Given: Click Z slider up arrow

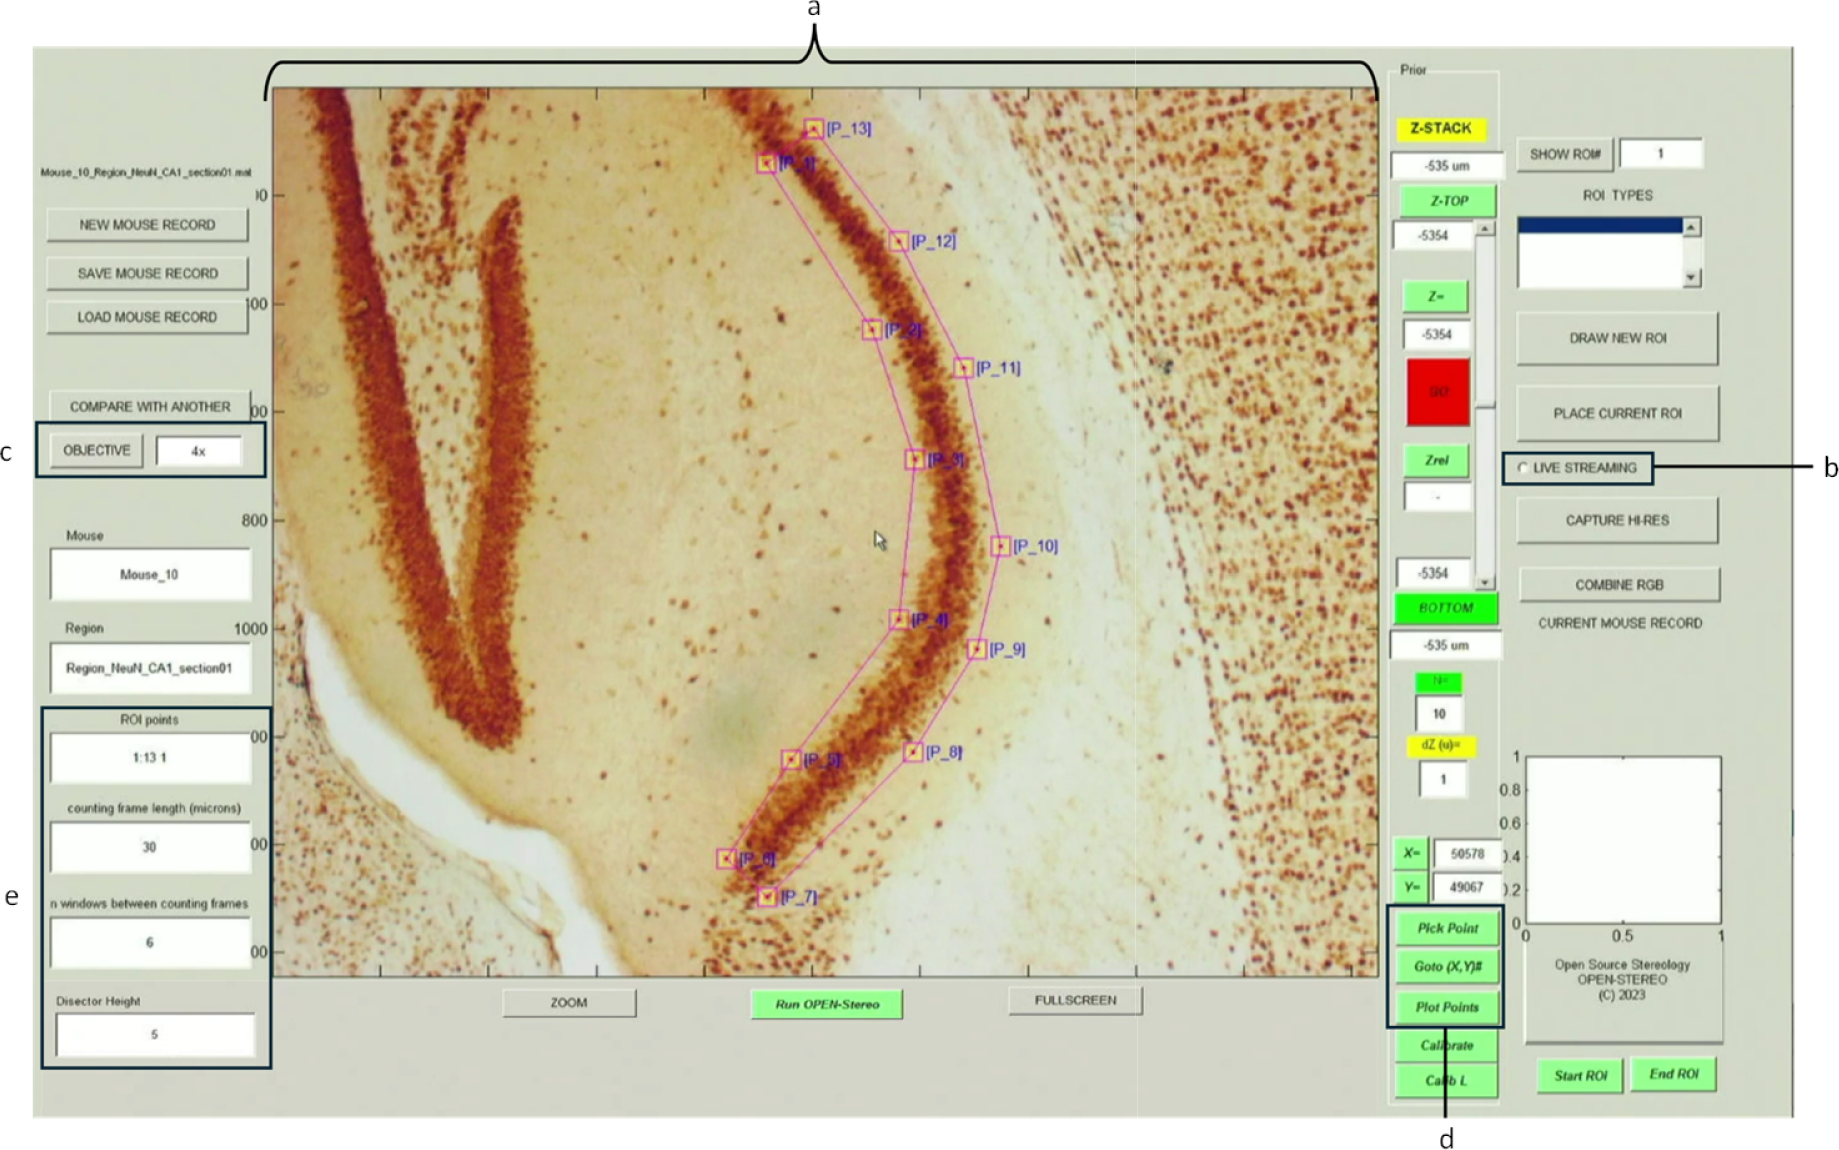Looking at the screenshot, I should [x=1485, y=229].
